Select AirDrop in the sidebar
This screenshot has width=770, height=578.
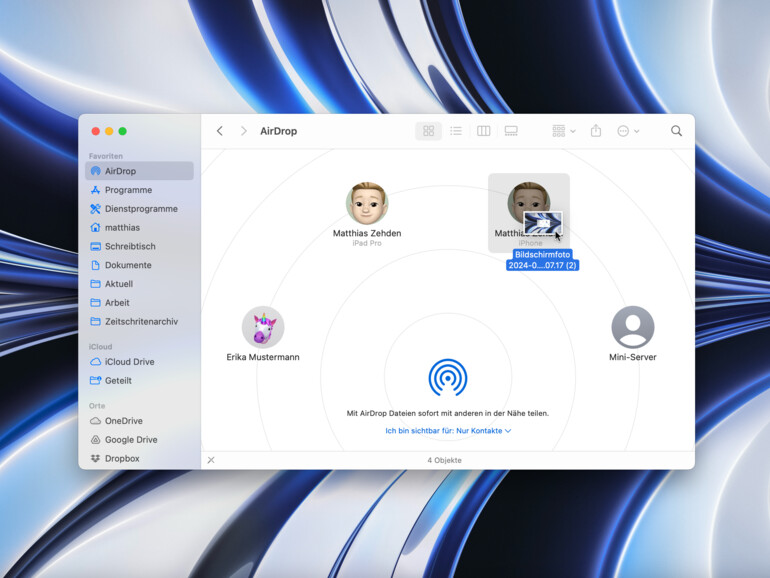pyautogui.click(x=139, y=171)
